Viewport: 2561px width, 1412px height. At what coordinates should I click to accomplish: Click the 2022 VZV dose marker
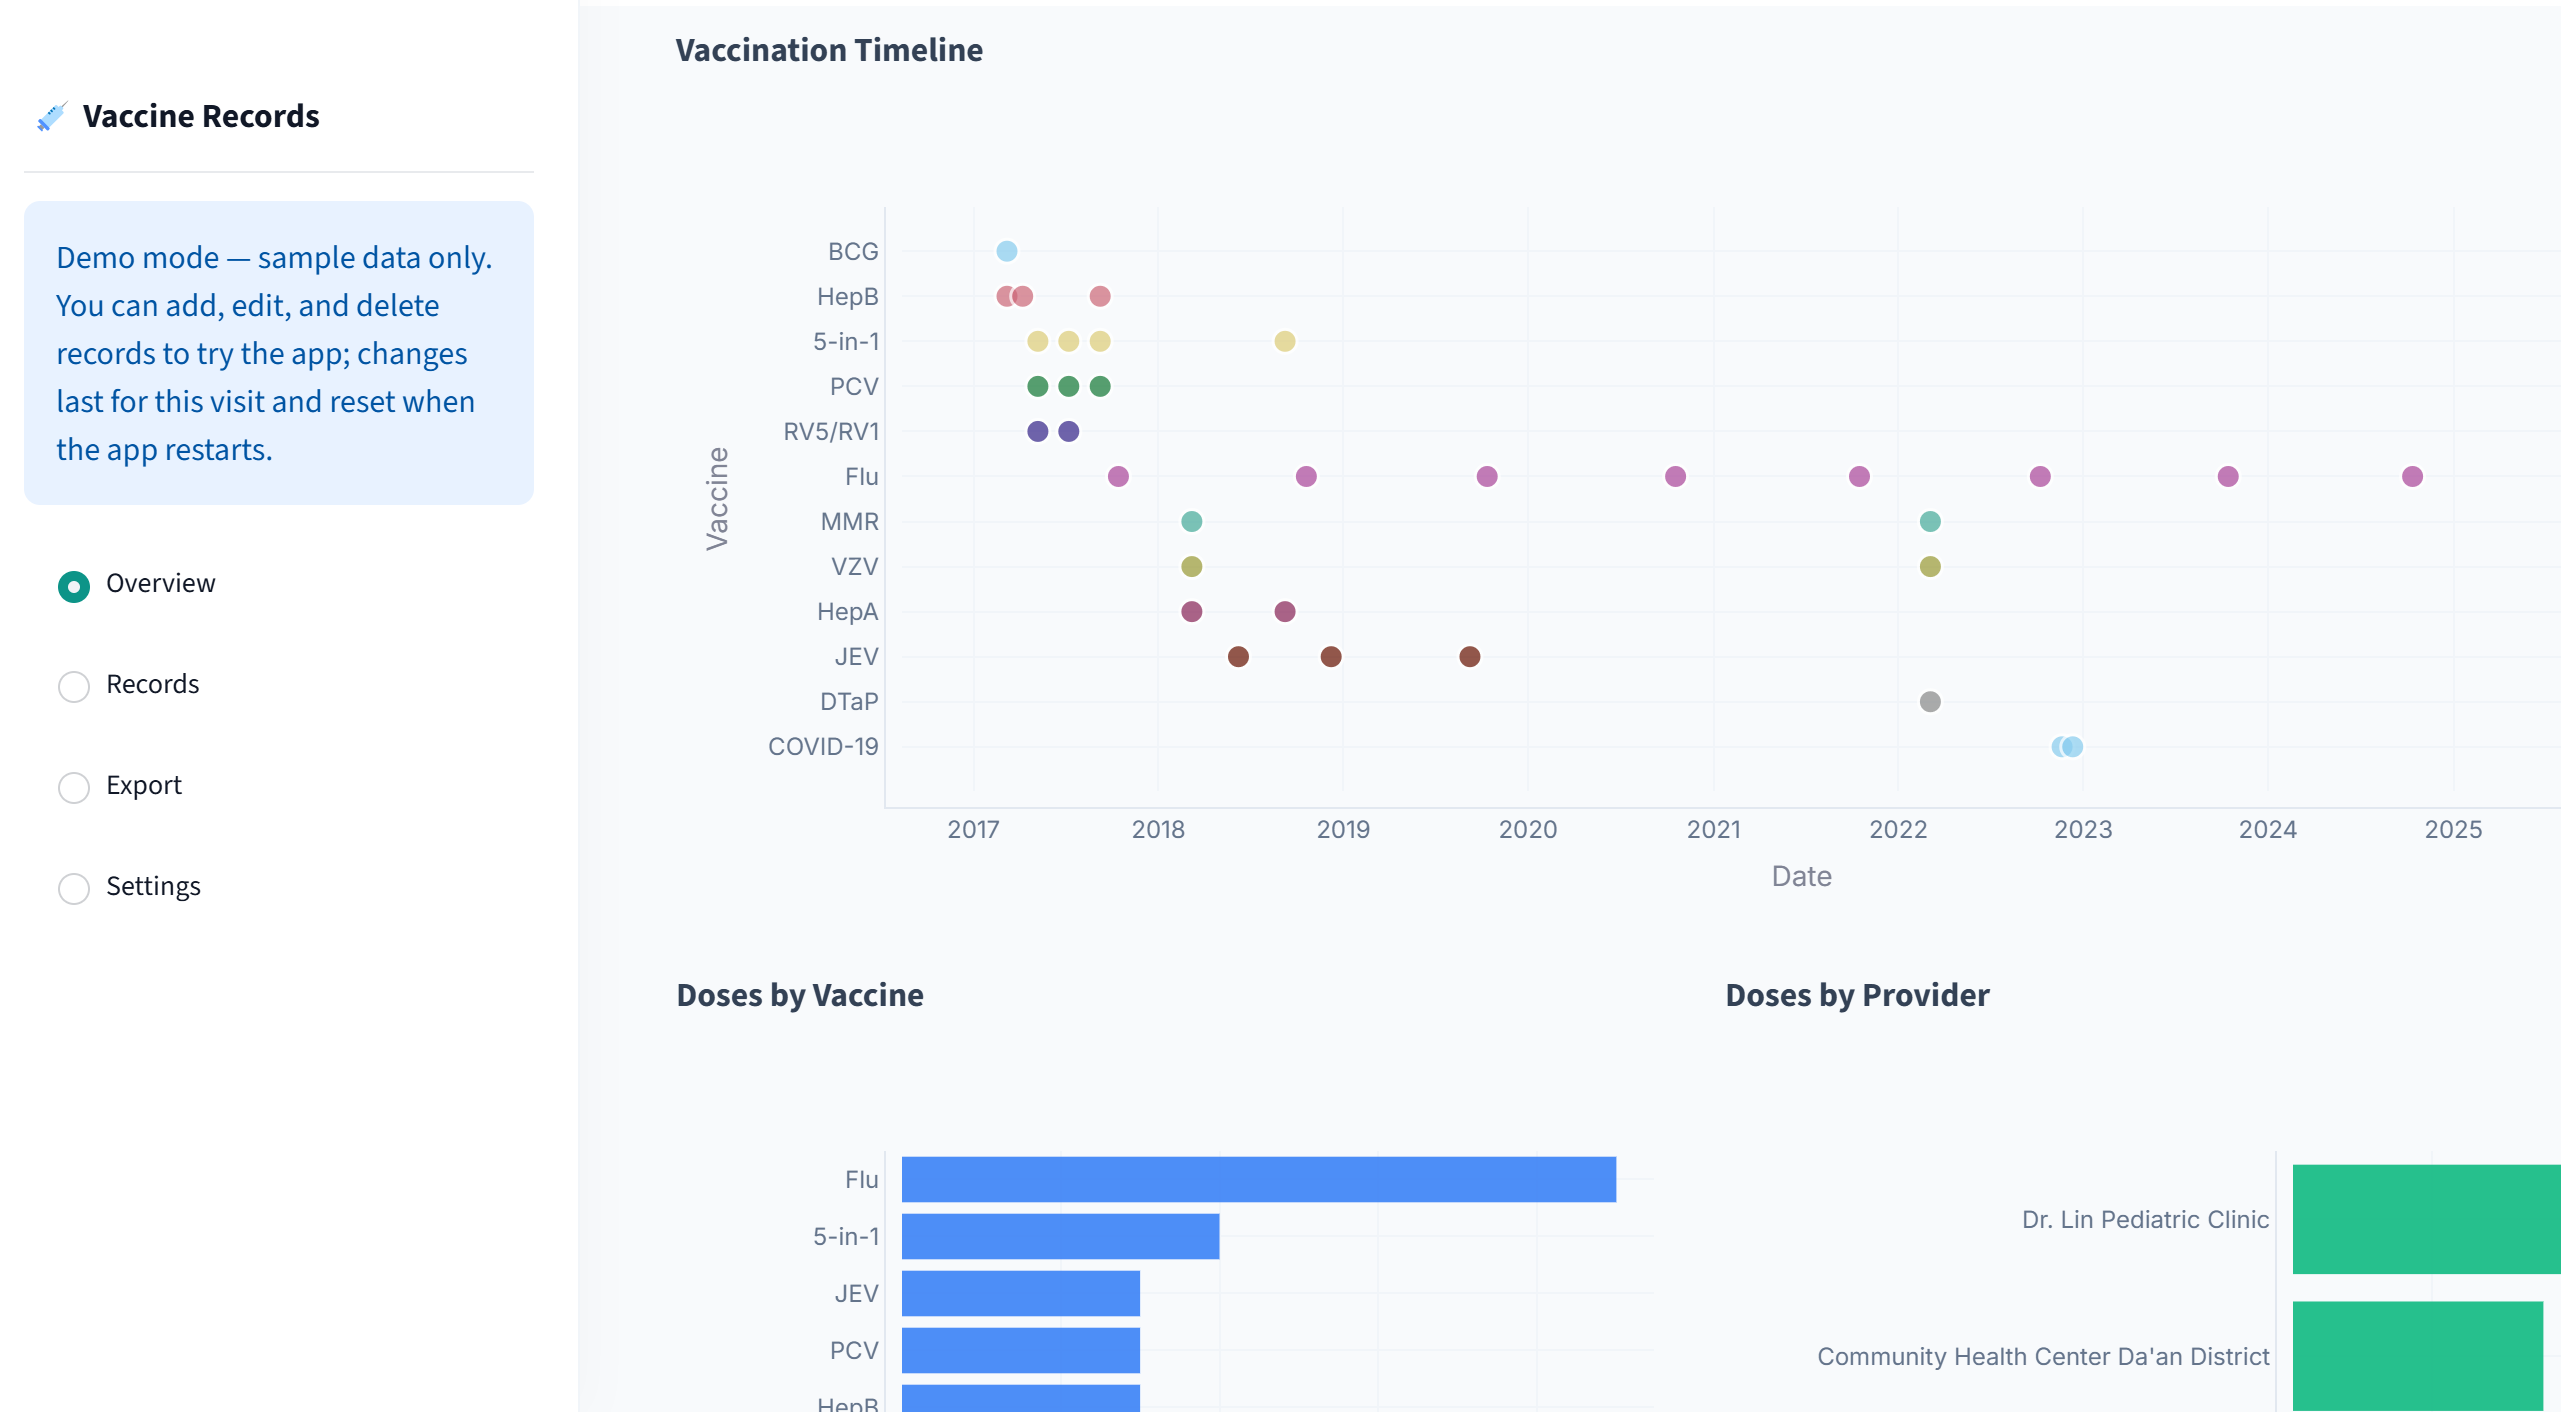coord(1930,566)
